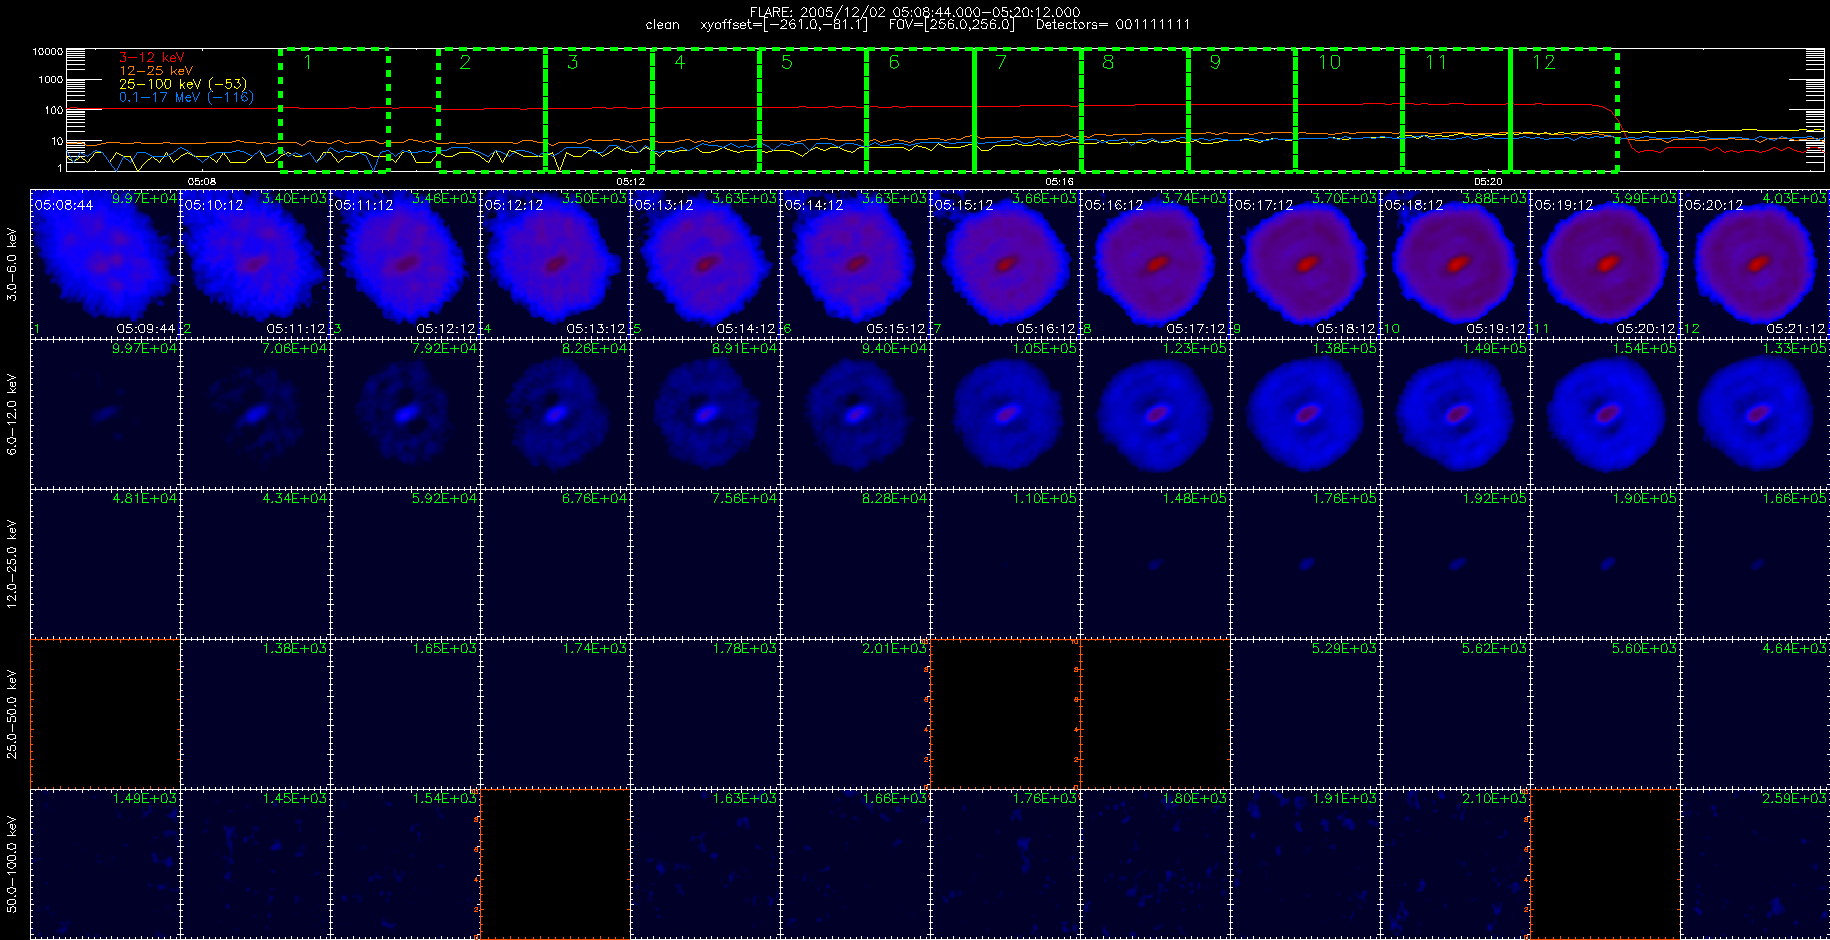Click the 05:20 time-axis tick label
The image size is (1830, 940).
pos(1488,182)
